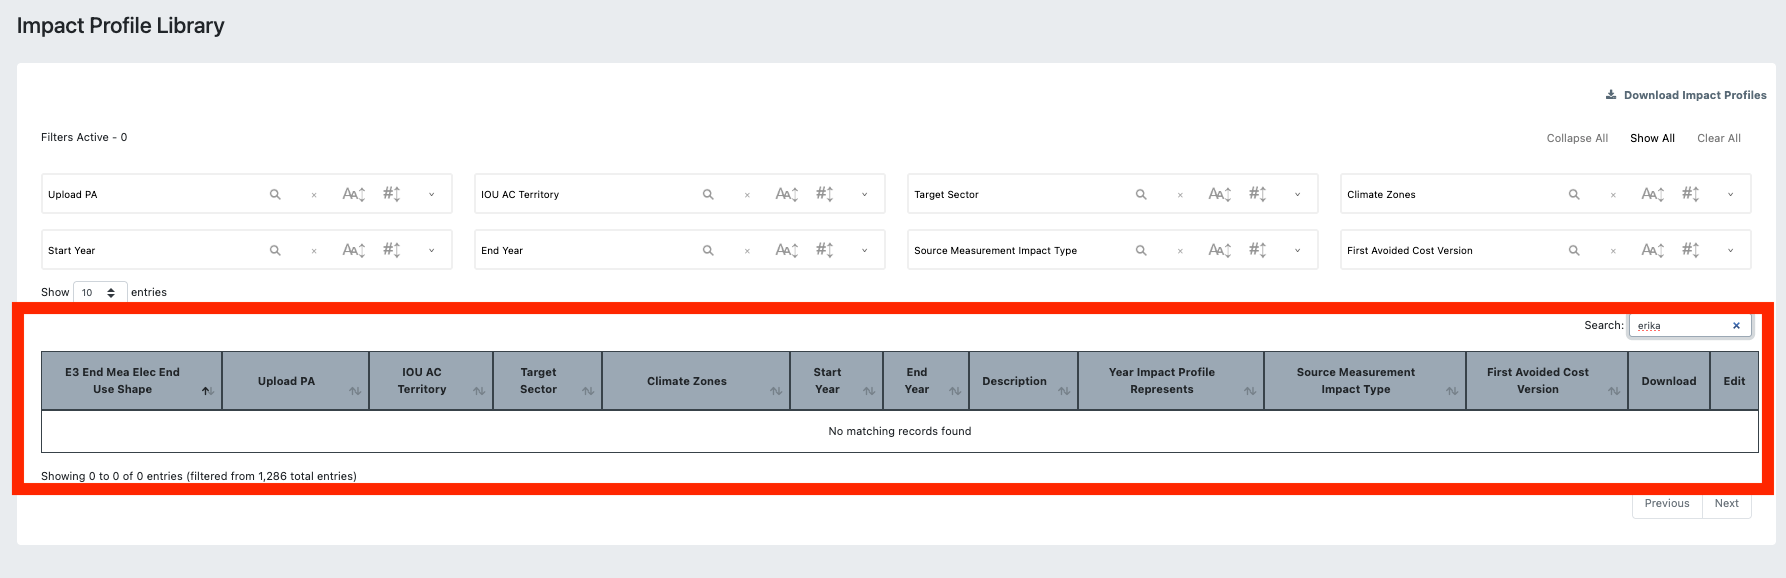Sort IOU AC Territory filter by number
1786x578 pixels.
[x=825, y=194]
